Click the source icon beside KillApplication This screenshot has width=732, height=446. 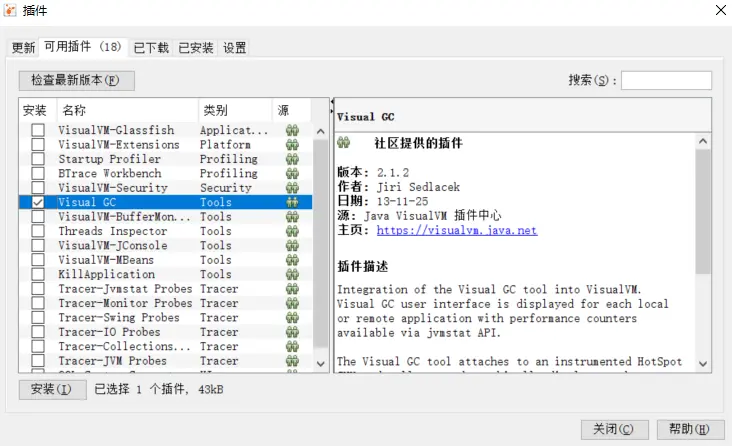[x=292, y=275]
